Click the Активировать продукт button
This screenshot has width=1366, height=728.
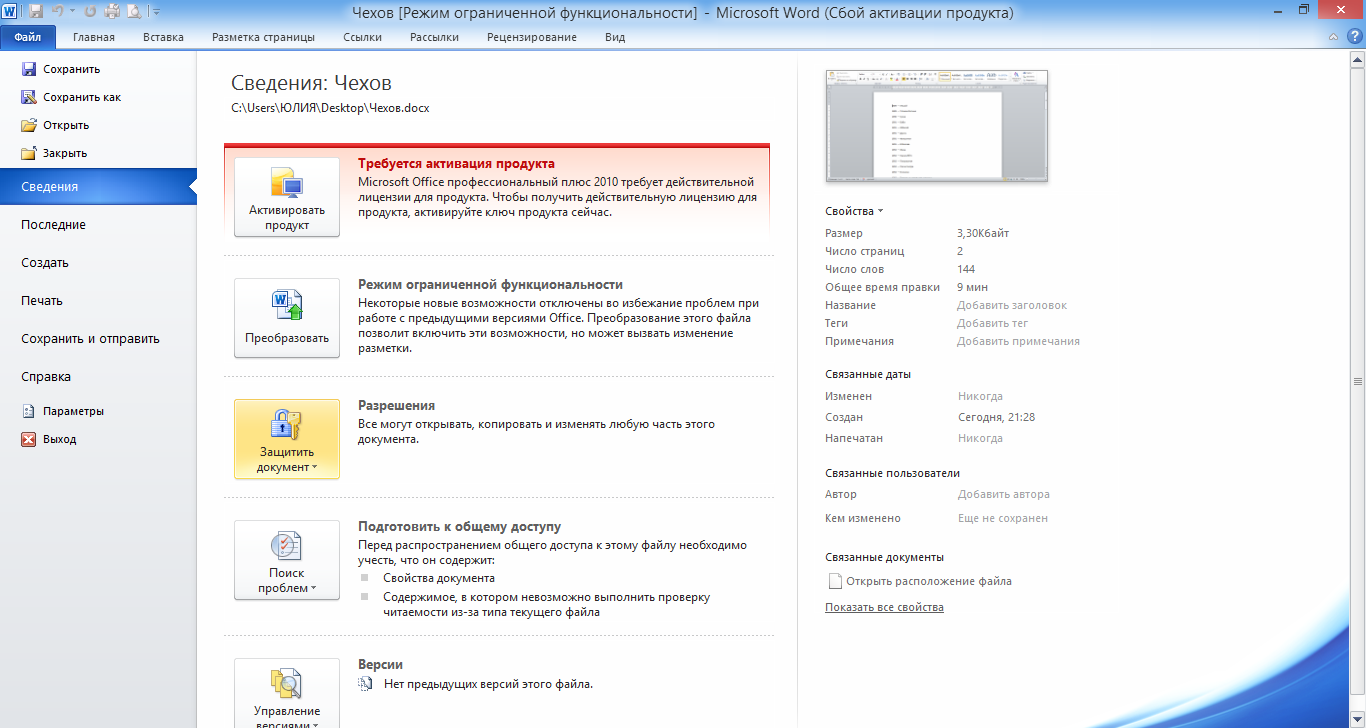coord(287,197)
